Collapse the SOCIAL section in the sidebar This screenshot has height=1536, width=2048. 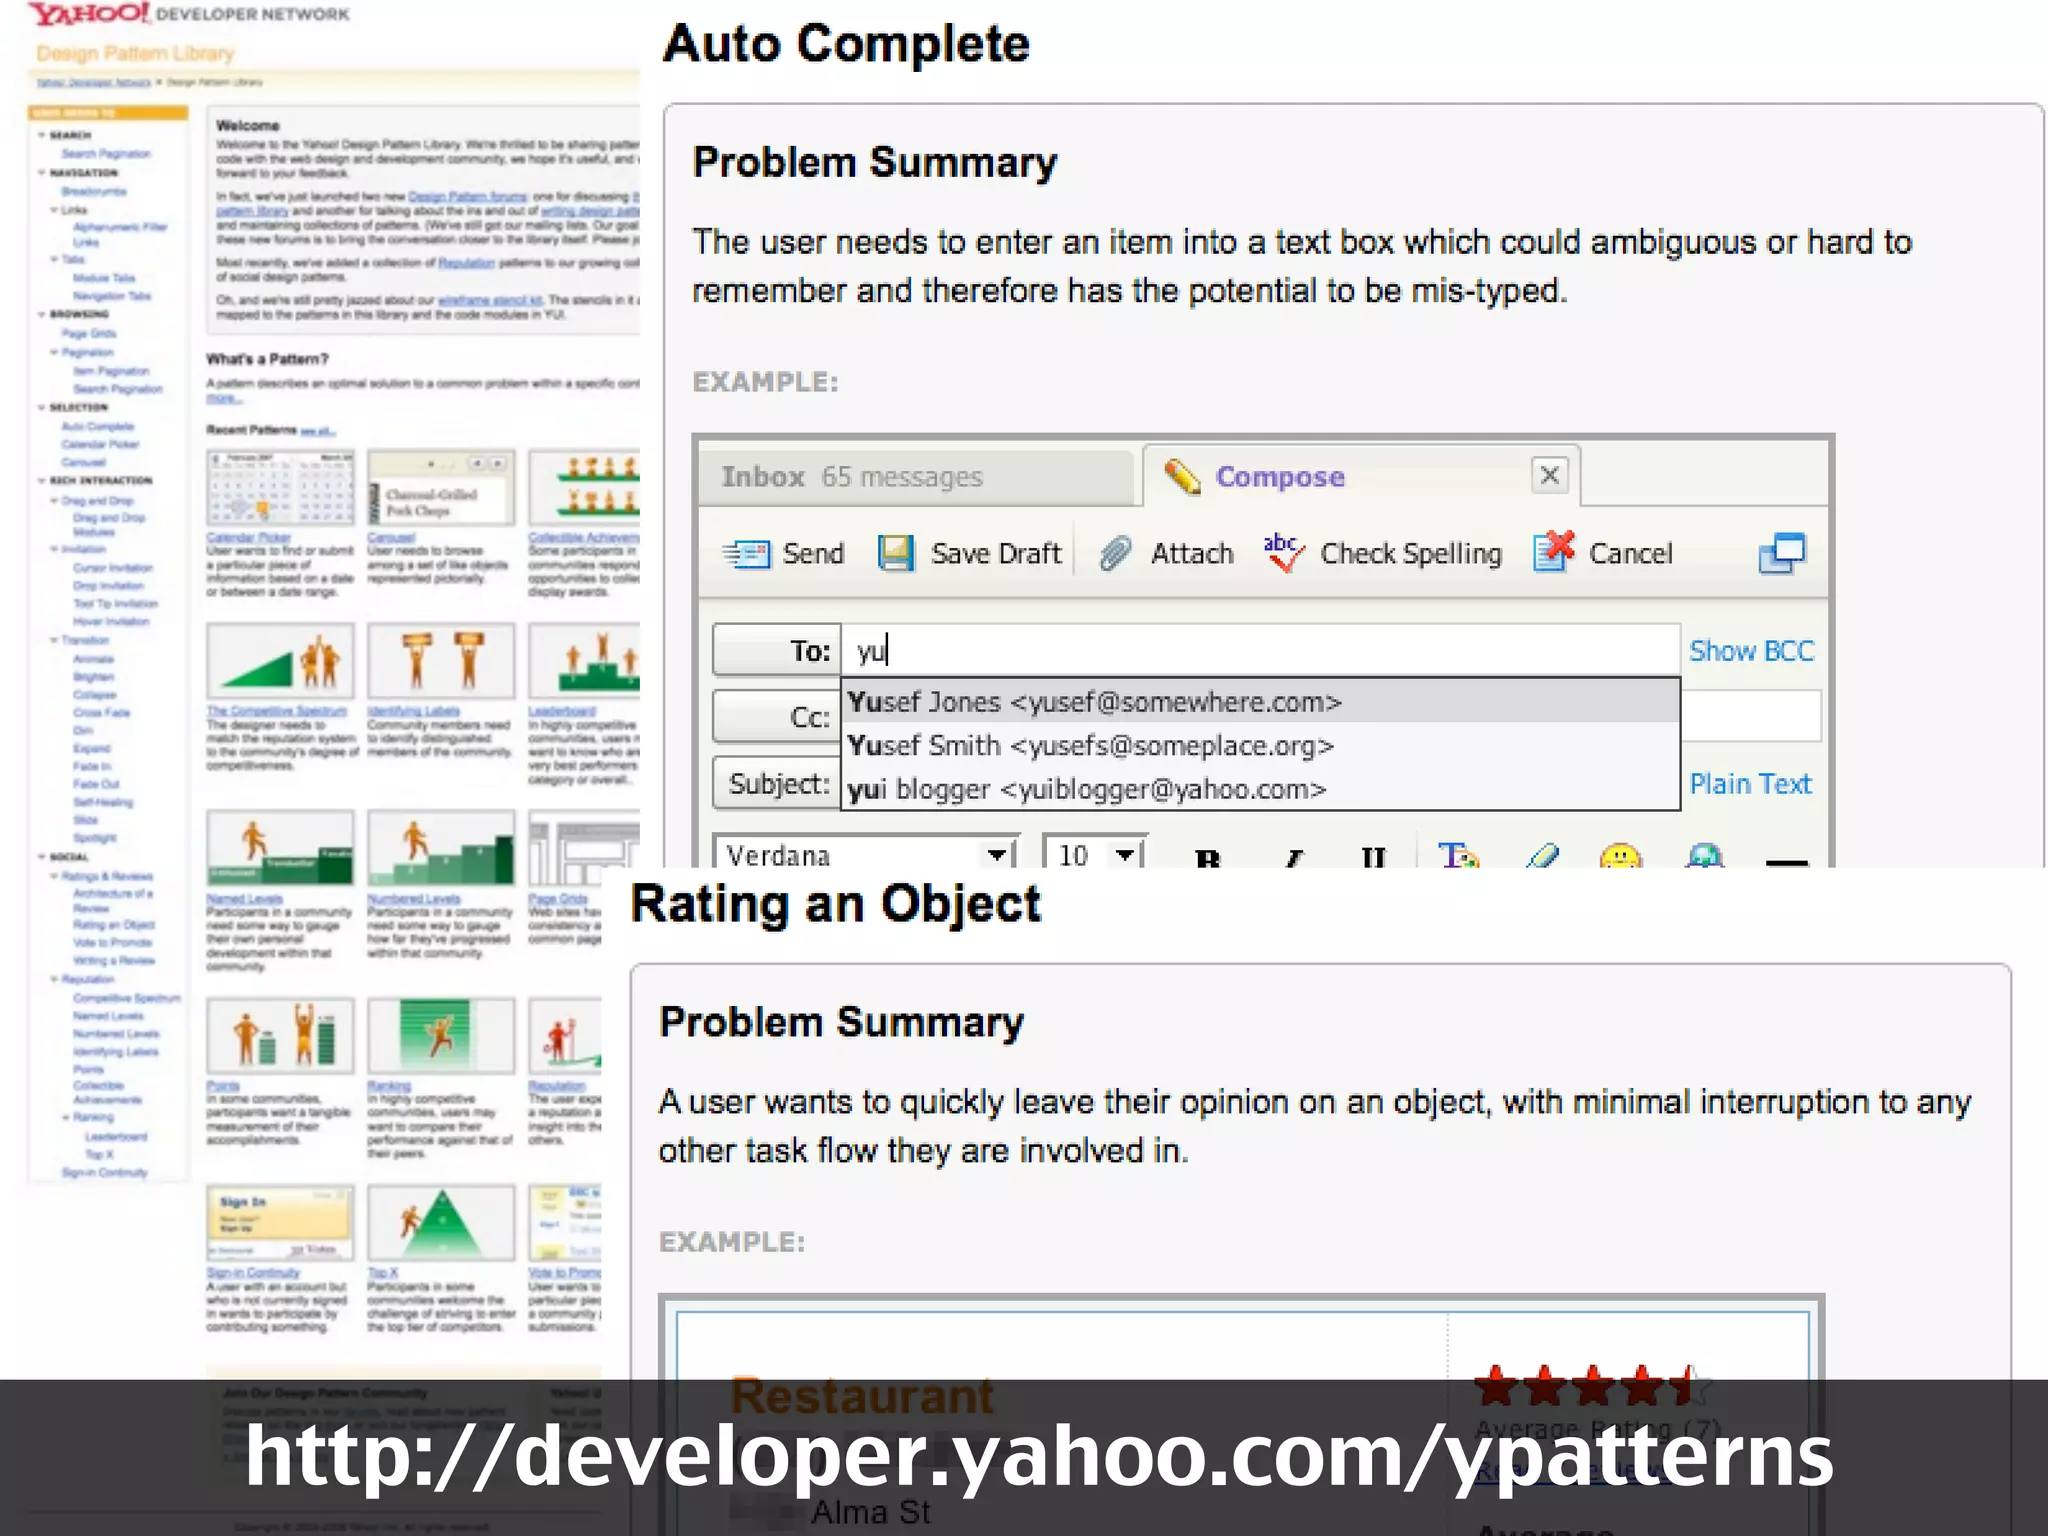pyautogui.click(x=42, y=857)
